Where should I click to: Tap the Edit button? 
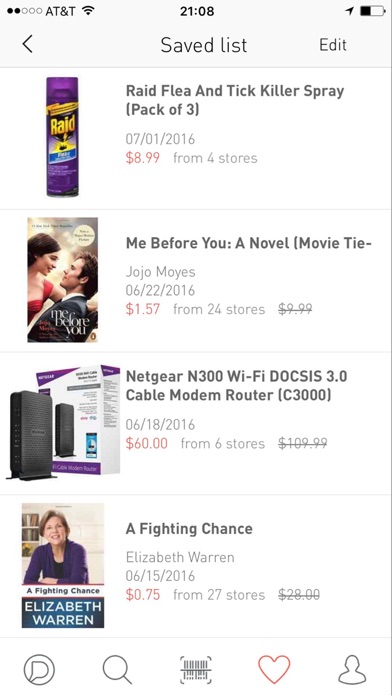click(x=333, y=45)
